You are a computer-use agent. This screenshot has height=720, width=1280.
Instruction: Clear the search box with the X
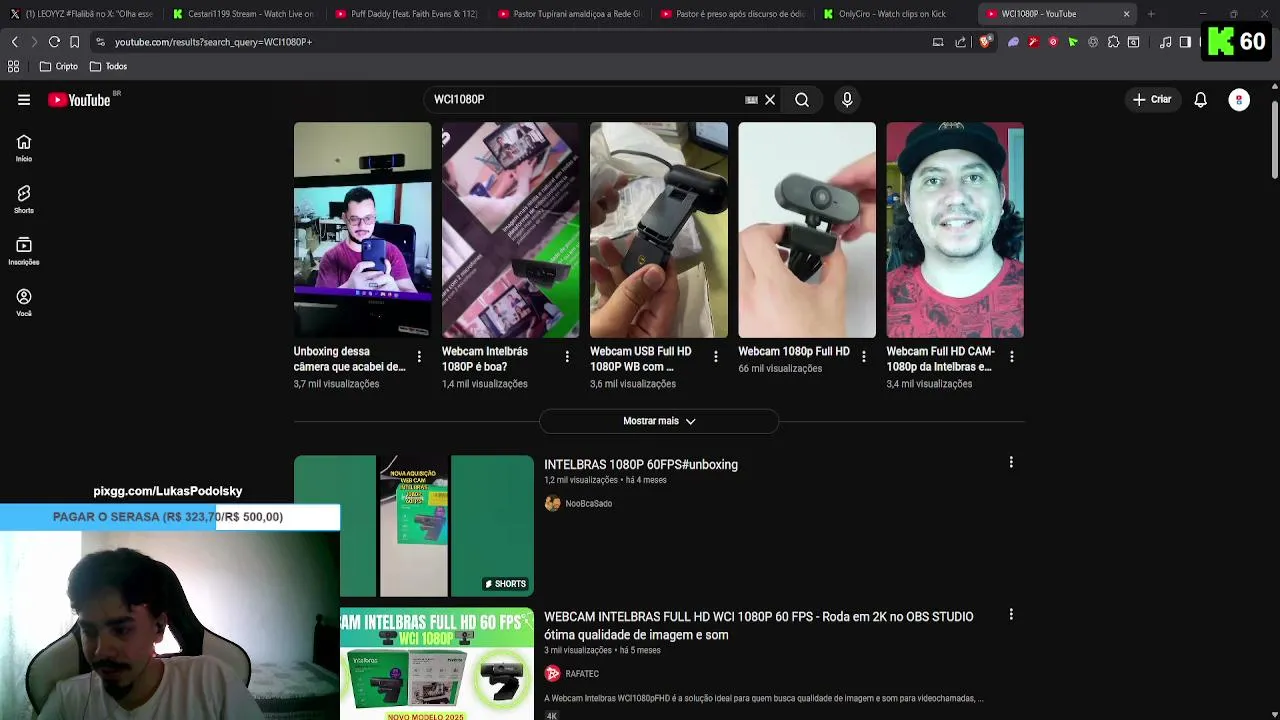click(770, 100)
